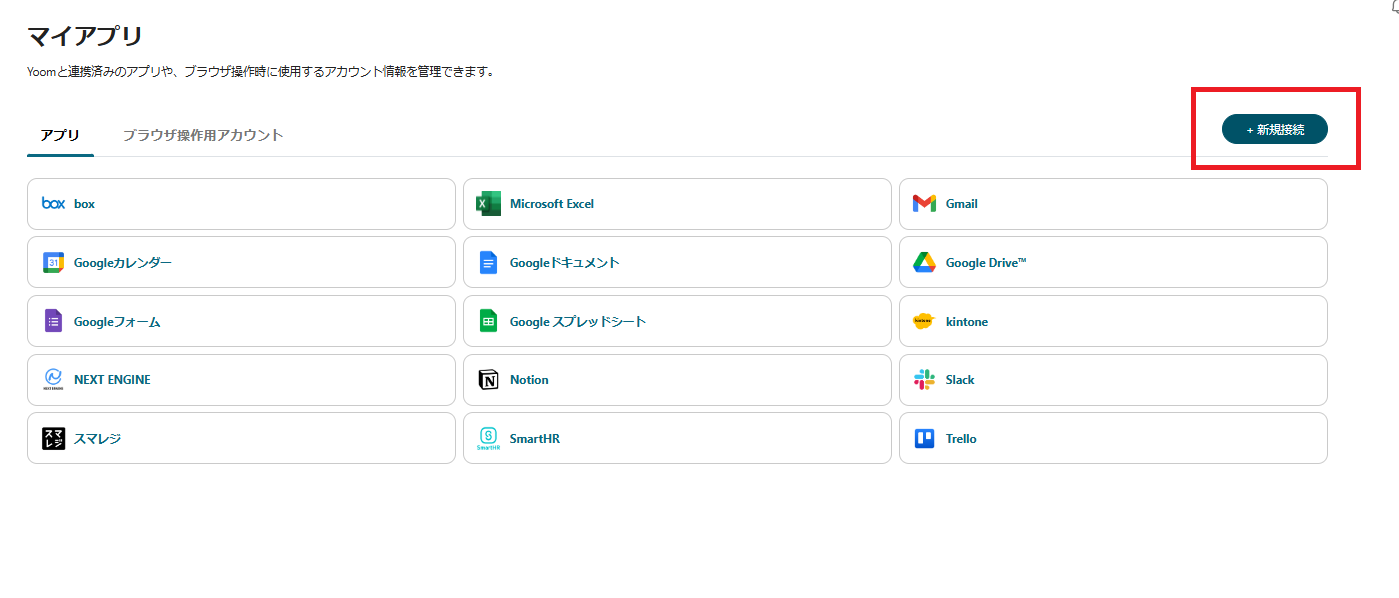Select the Googleドキュメント label text
The width and height of the screenshot is (1399, 598).
[x=565, y=263]
